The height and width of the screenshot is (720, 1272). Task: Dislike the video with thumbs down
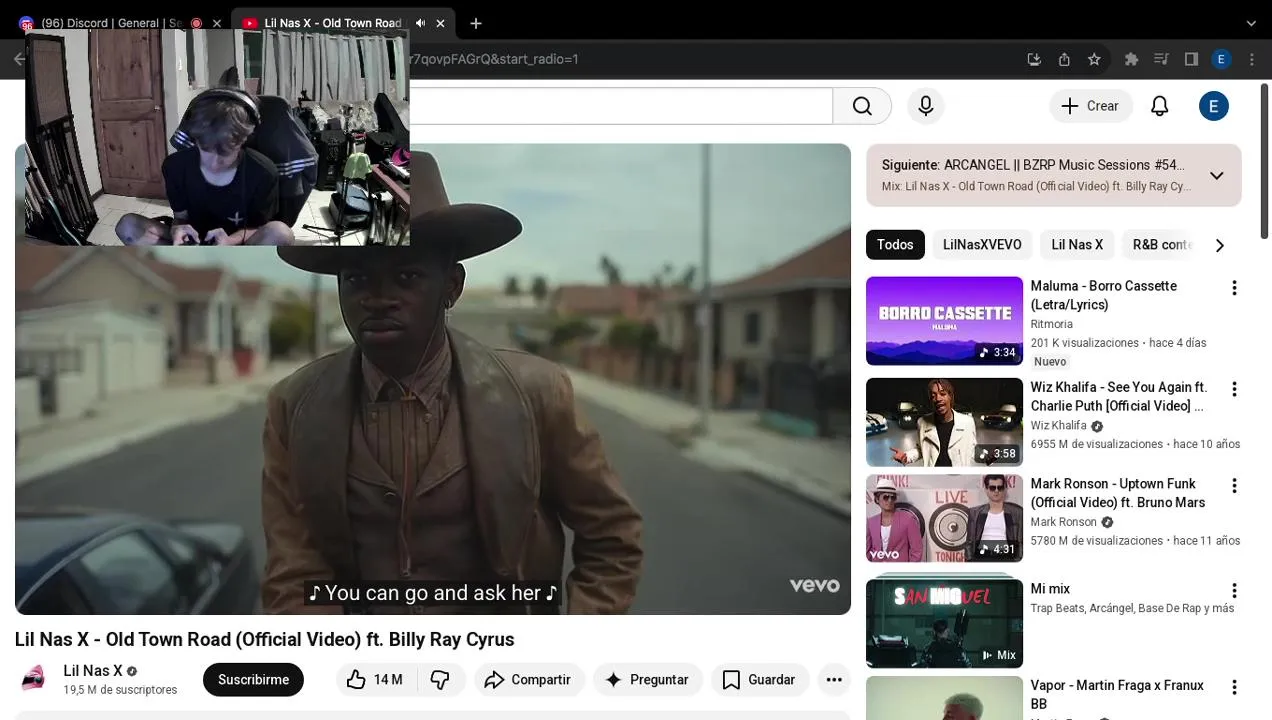(440, 680)
